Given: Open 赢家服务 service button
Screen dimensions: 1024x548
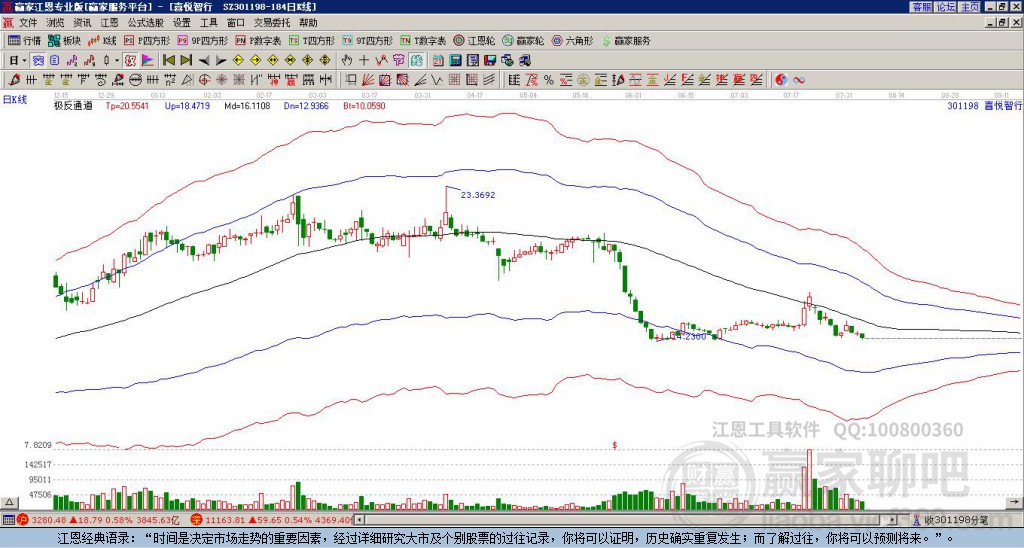Looking at the screenshot, I should (x=626, y=40).
